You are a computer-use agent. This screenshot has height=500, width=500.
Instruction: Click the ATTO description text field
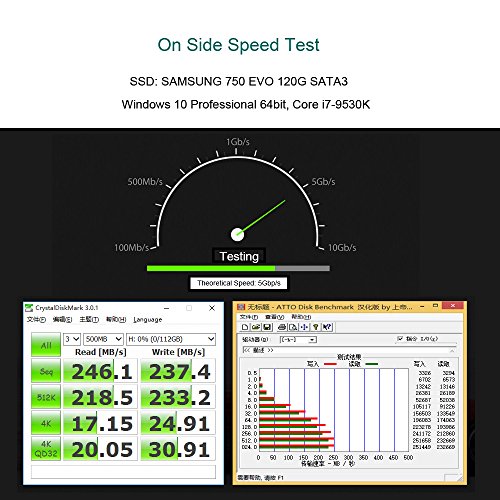(x=348, y=350)
